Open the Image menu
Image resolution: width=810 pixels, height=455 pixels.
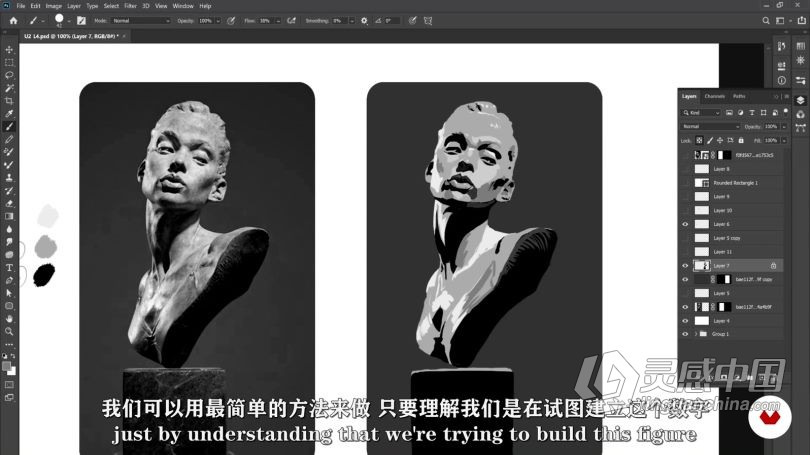click(x=54, y=6)
